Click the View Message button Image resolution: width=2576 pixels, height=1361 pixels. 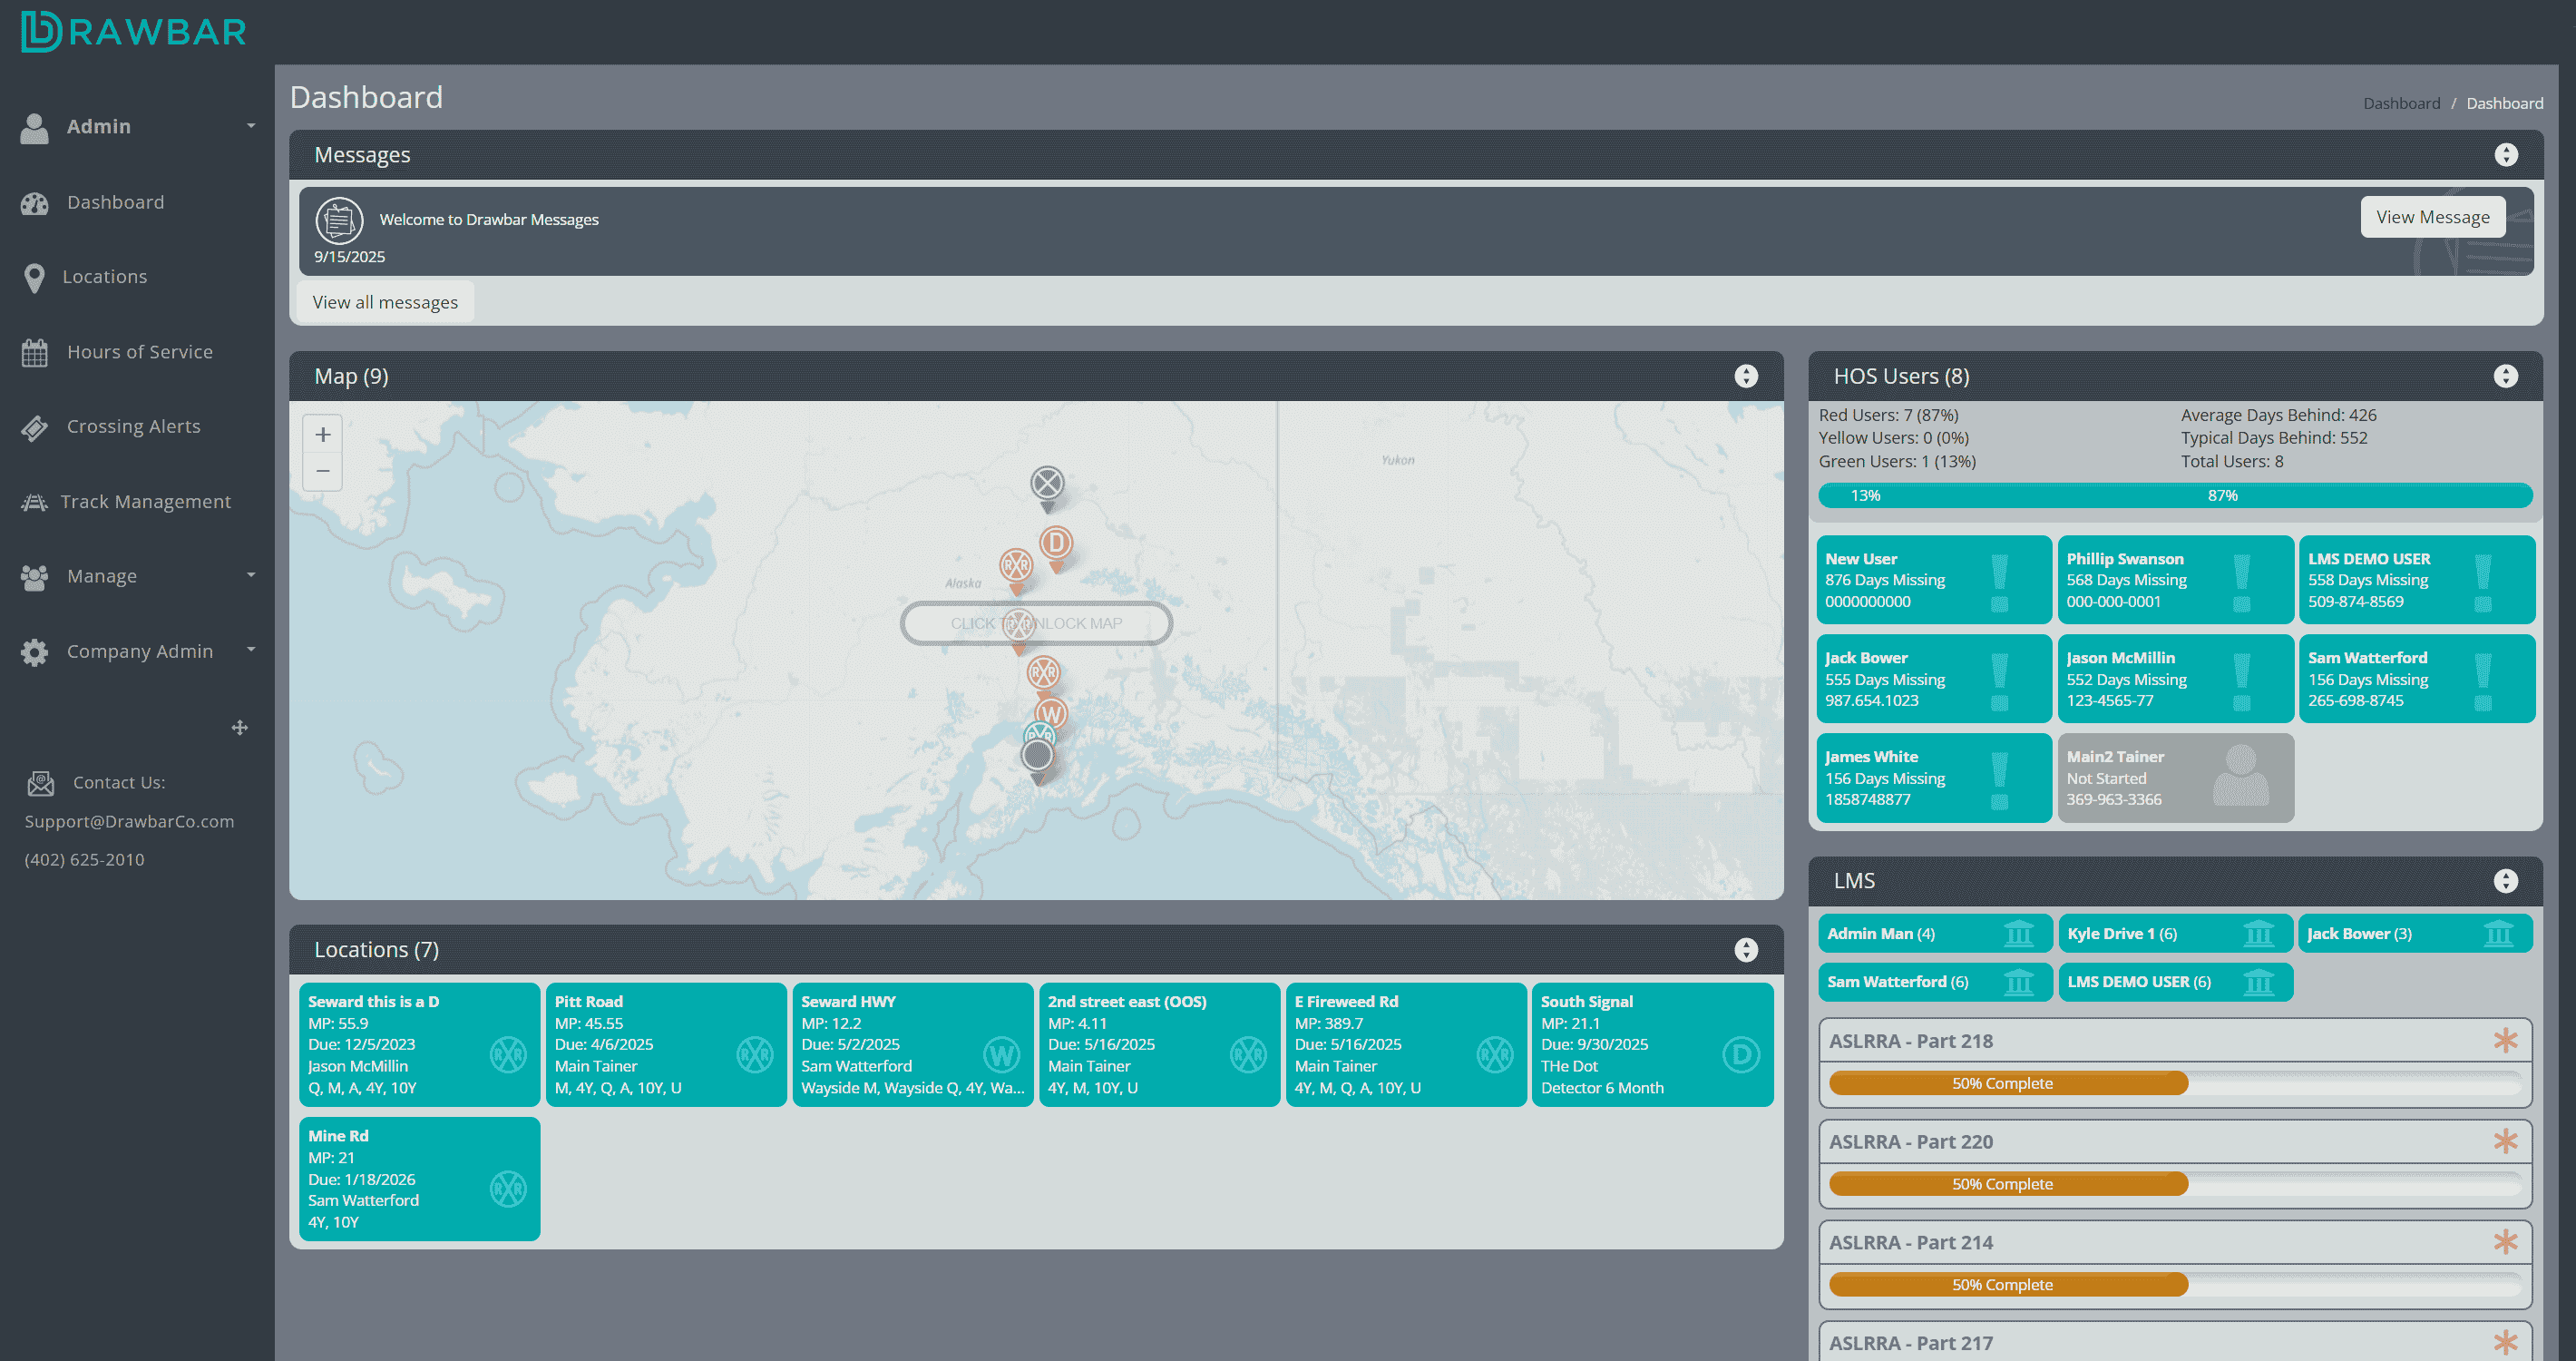coord(2433,216)
